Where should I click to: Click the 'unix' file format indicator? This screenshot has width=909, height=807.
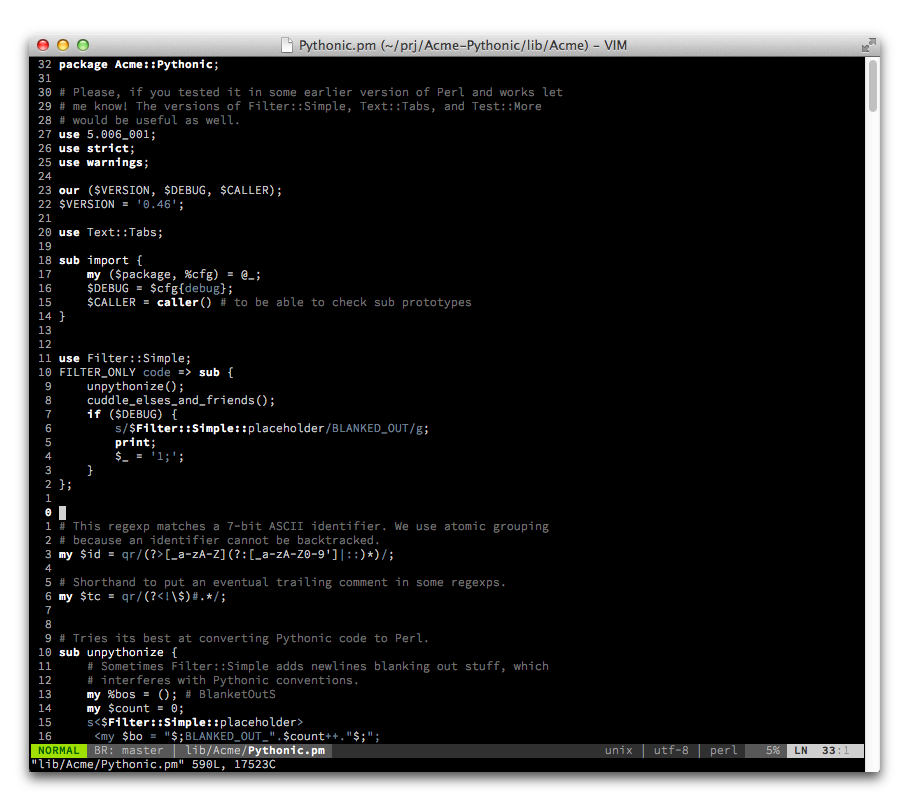pyautogui.click(x=619, y=750)
